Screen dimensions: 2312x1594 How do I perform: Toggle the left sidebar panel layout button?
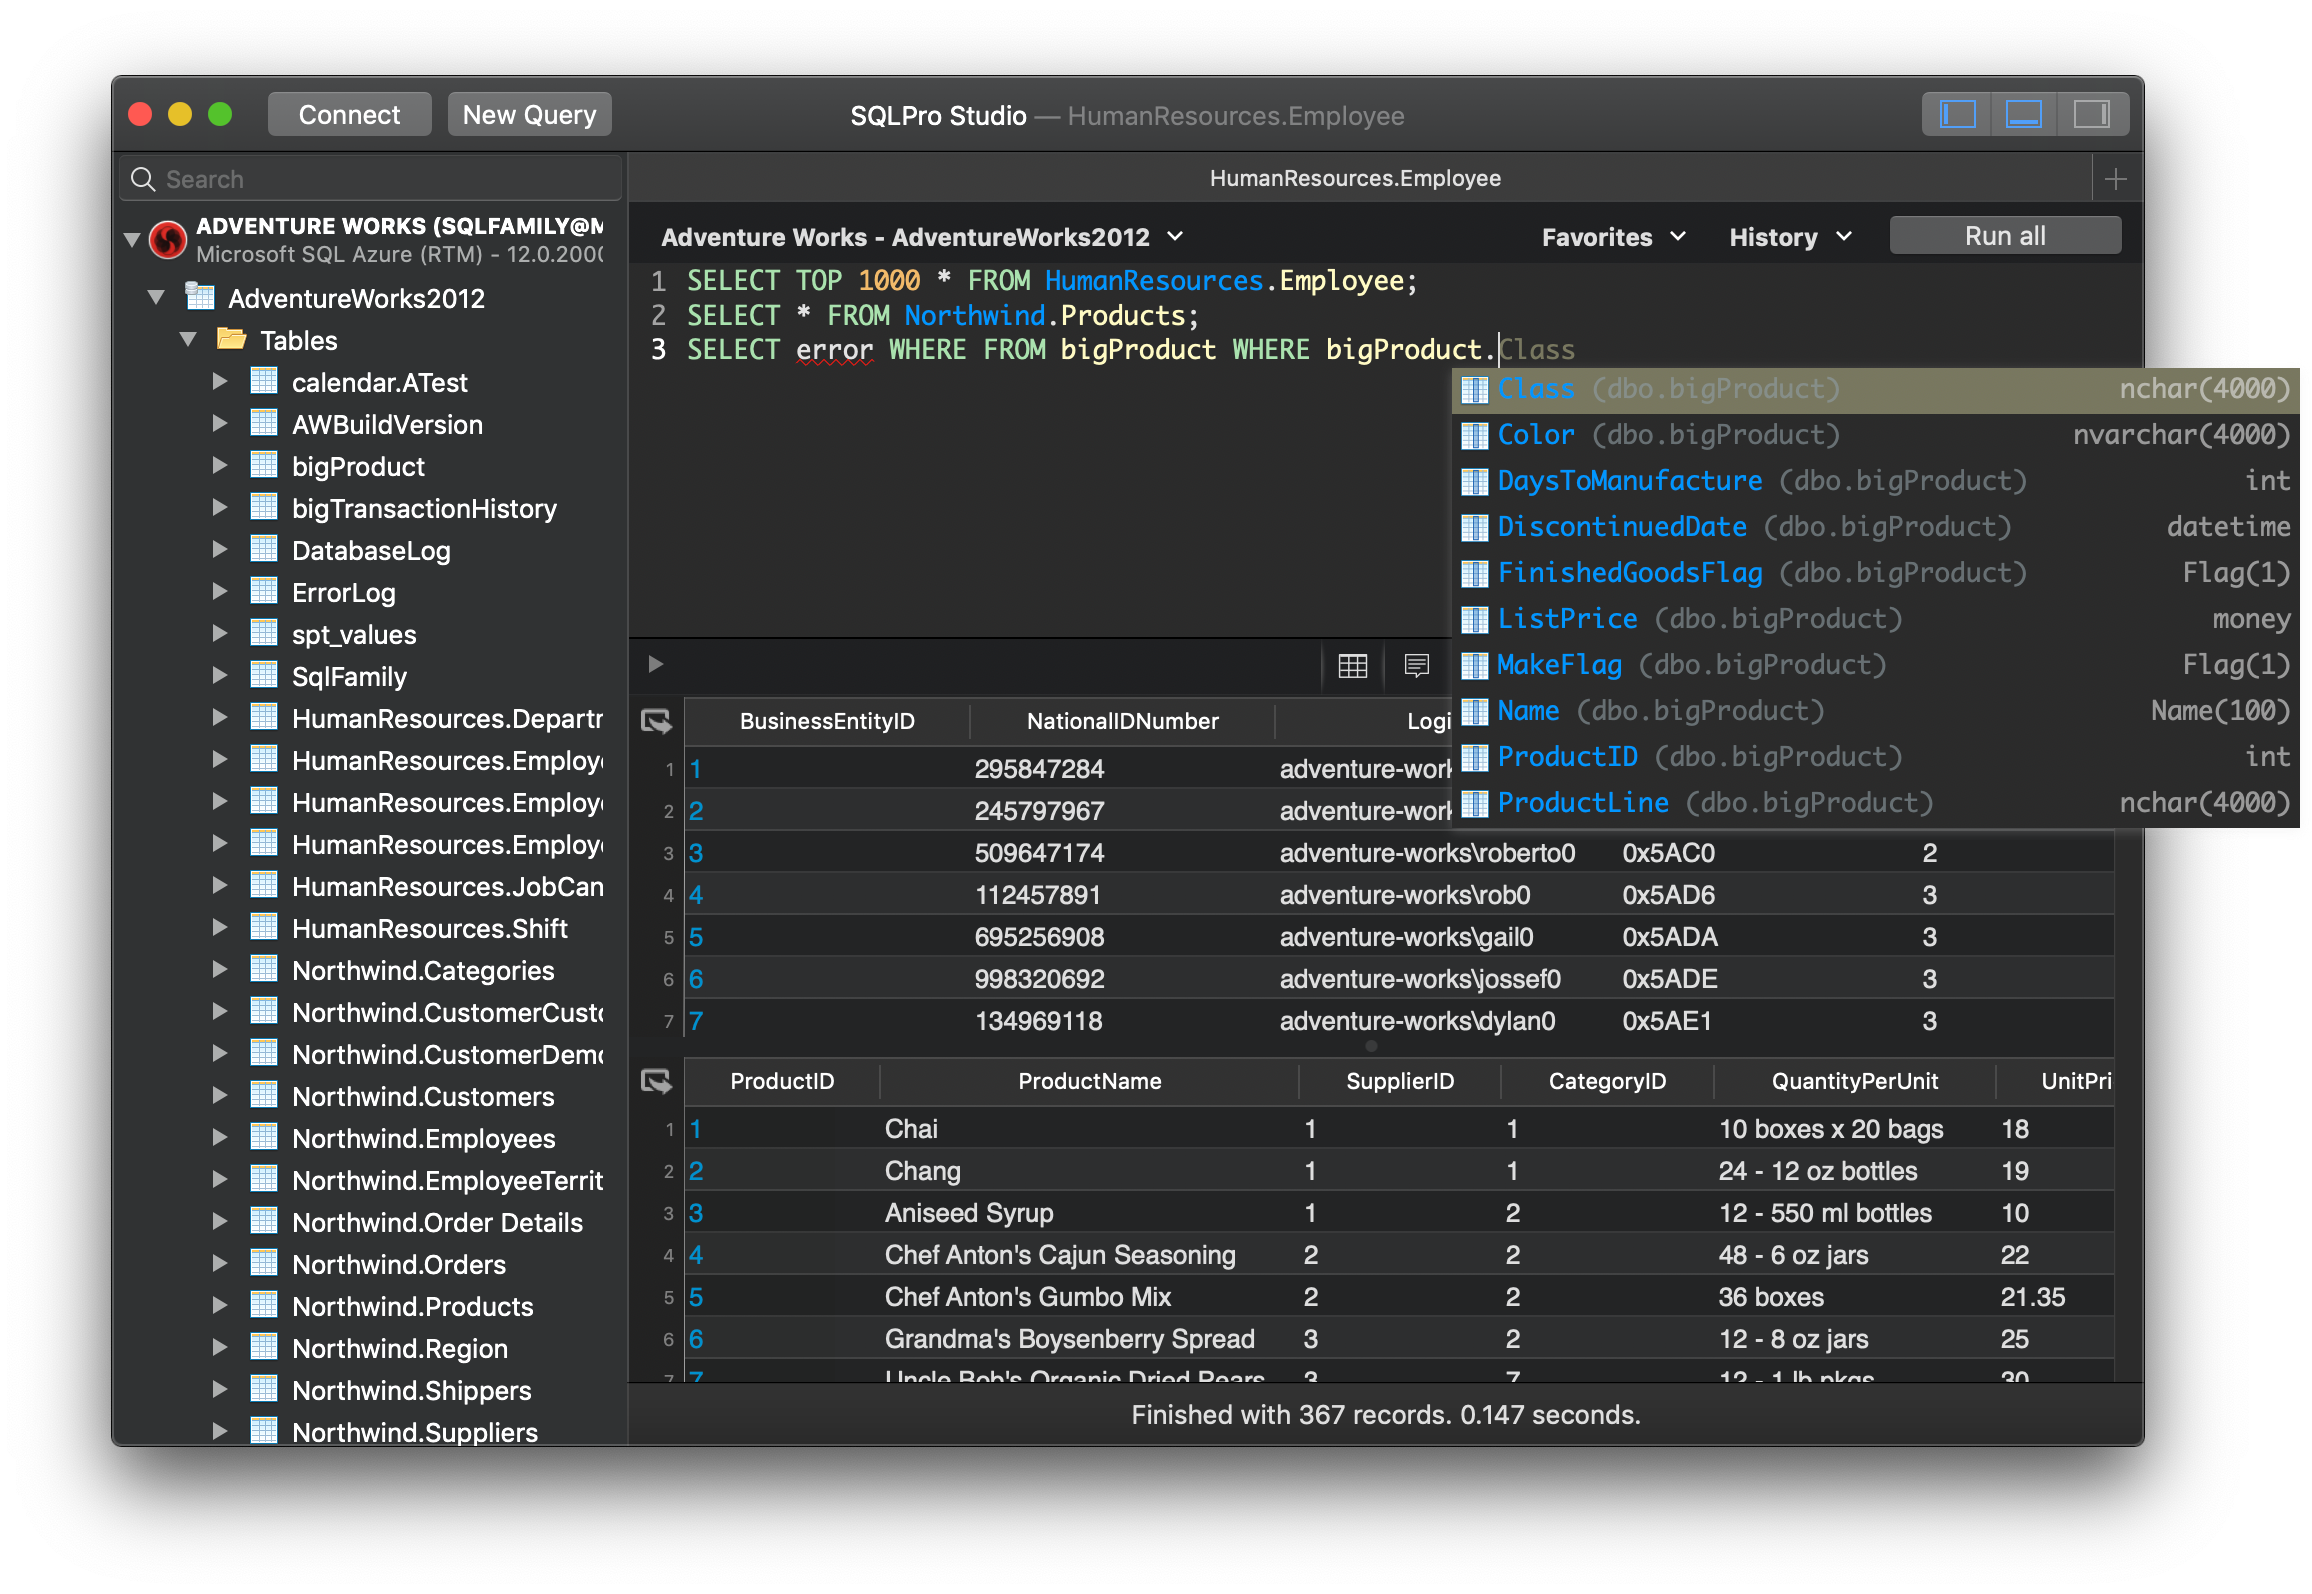pyautogui.click(x=1955, y=114)
